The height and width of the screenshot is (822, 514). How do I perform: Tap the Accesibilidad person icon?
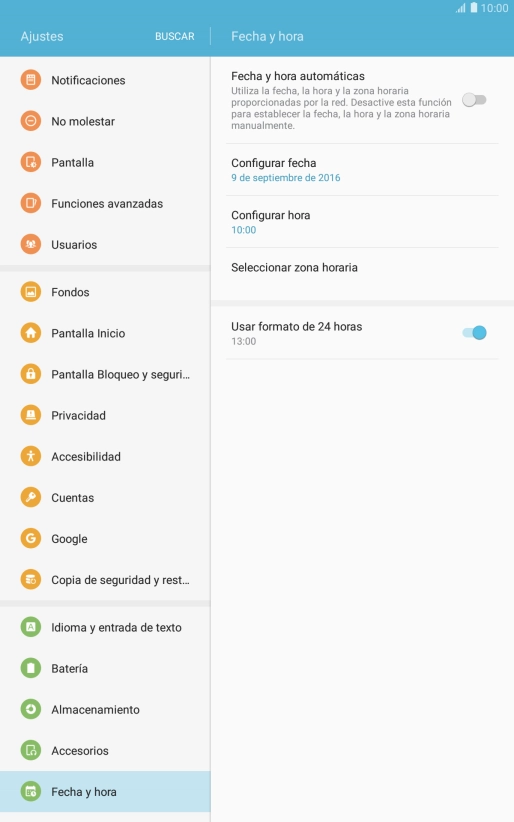click(30, 456)
